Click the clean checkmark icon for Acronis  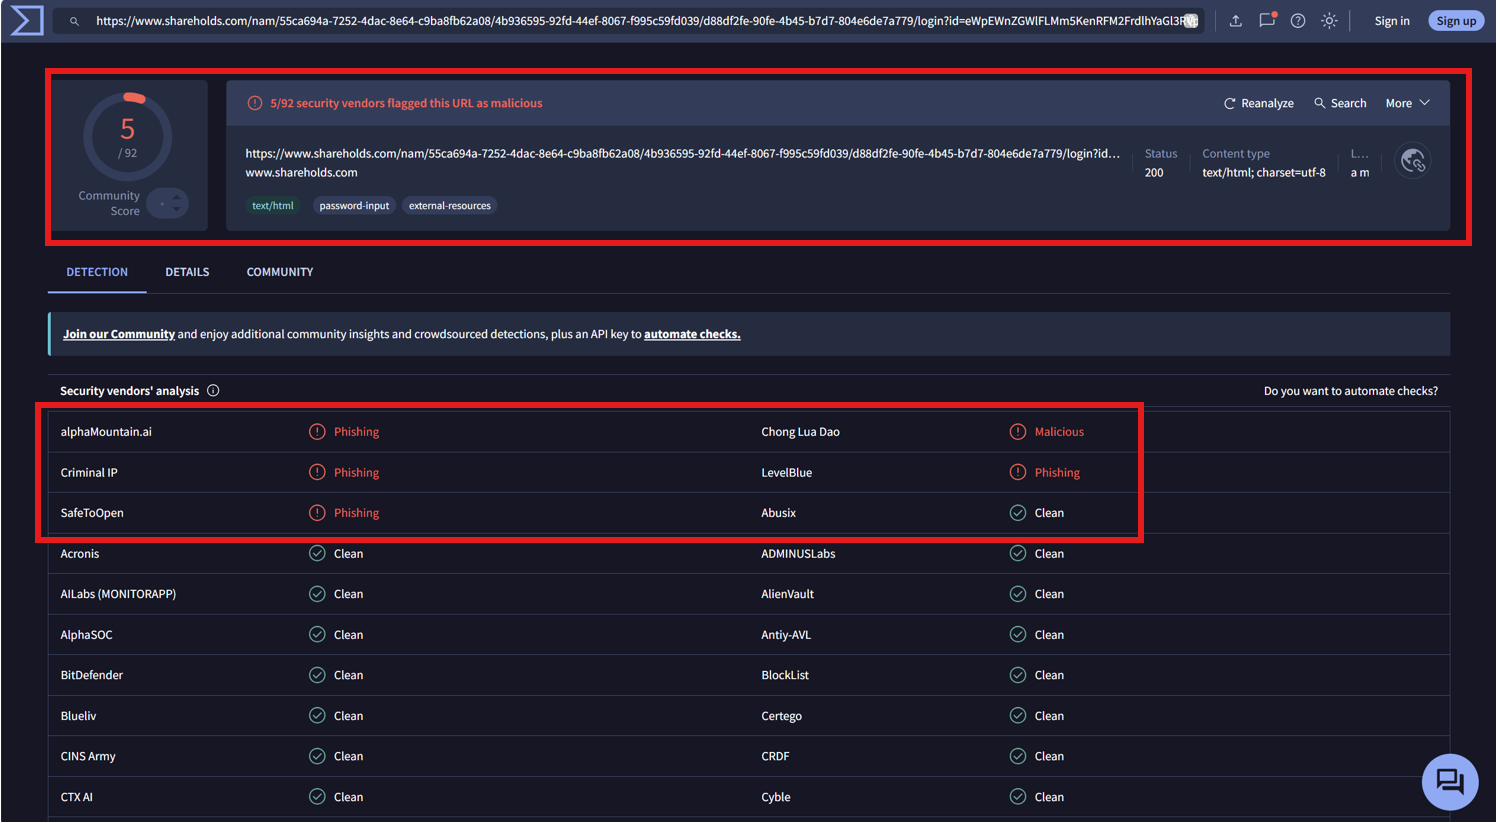pos(317,553)
